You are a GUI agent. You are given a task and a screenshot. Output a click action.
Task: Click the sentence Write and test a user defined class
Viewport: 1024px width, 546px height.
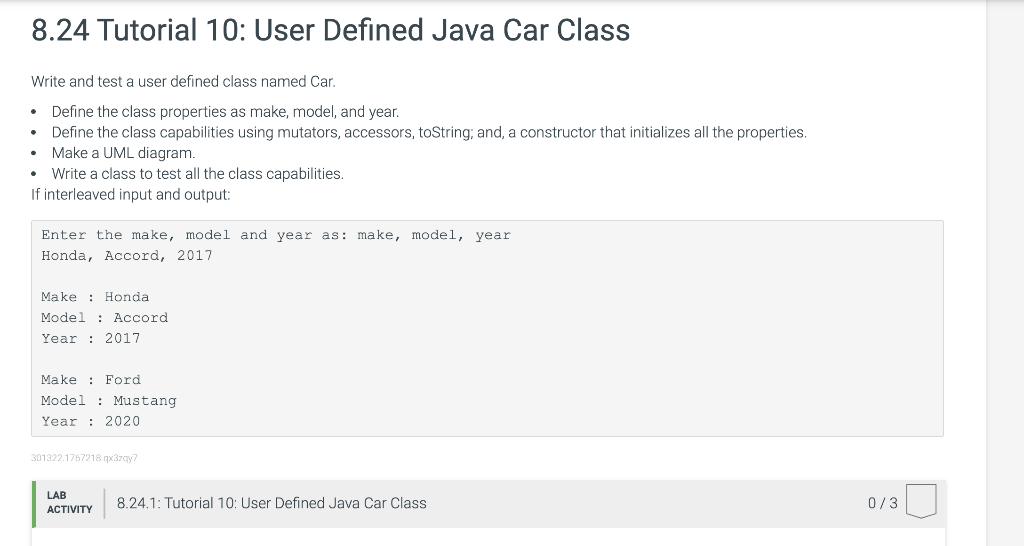(x=183, y=81)
